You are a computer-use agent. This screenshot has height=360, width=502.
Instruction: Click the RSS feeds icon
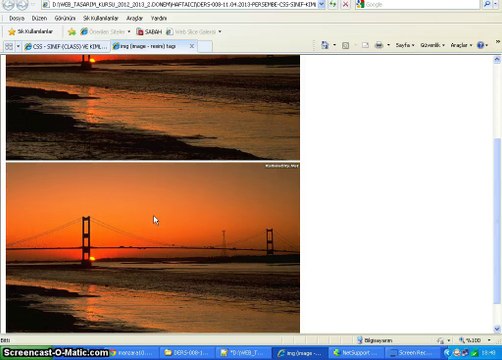346,45
